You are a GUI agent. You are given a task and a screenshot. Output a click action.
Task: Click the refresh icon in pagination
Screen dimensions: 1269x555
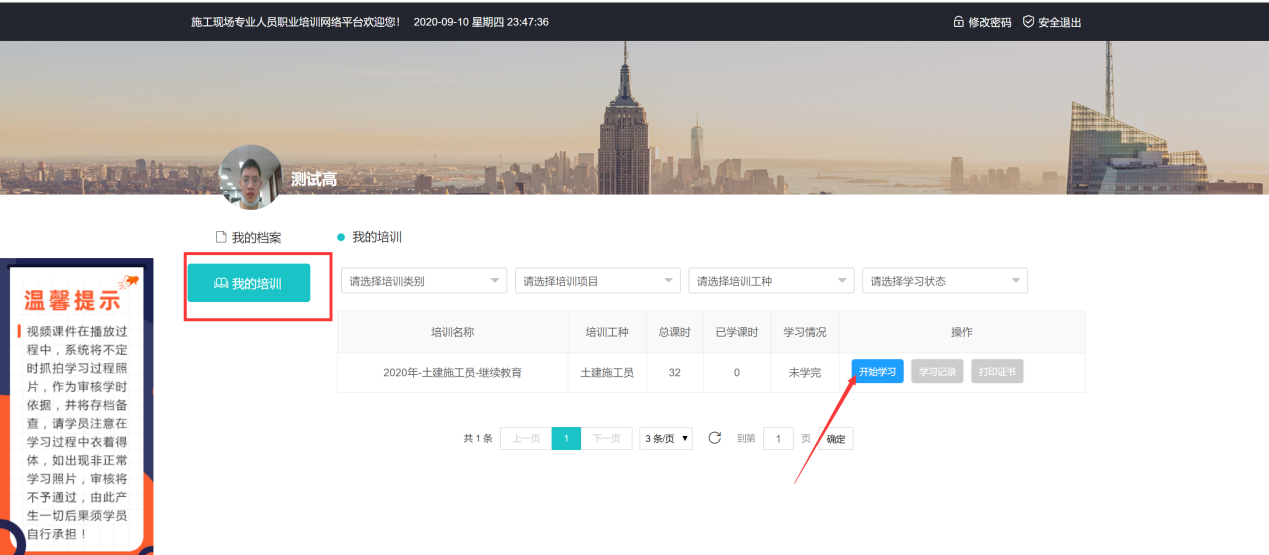click(714, 438)
